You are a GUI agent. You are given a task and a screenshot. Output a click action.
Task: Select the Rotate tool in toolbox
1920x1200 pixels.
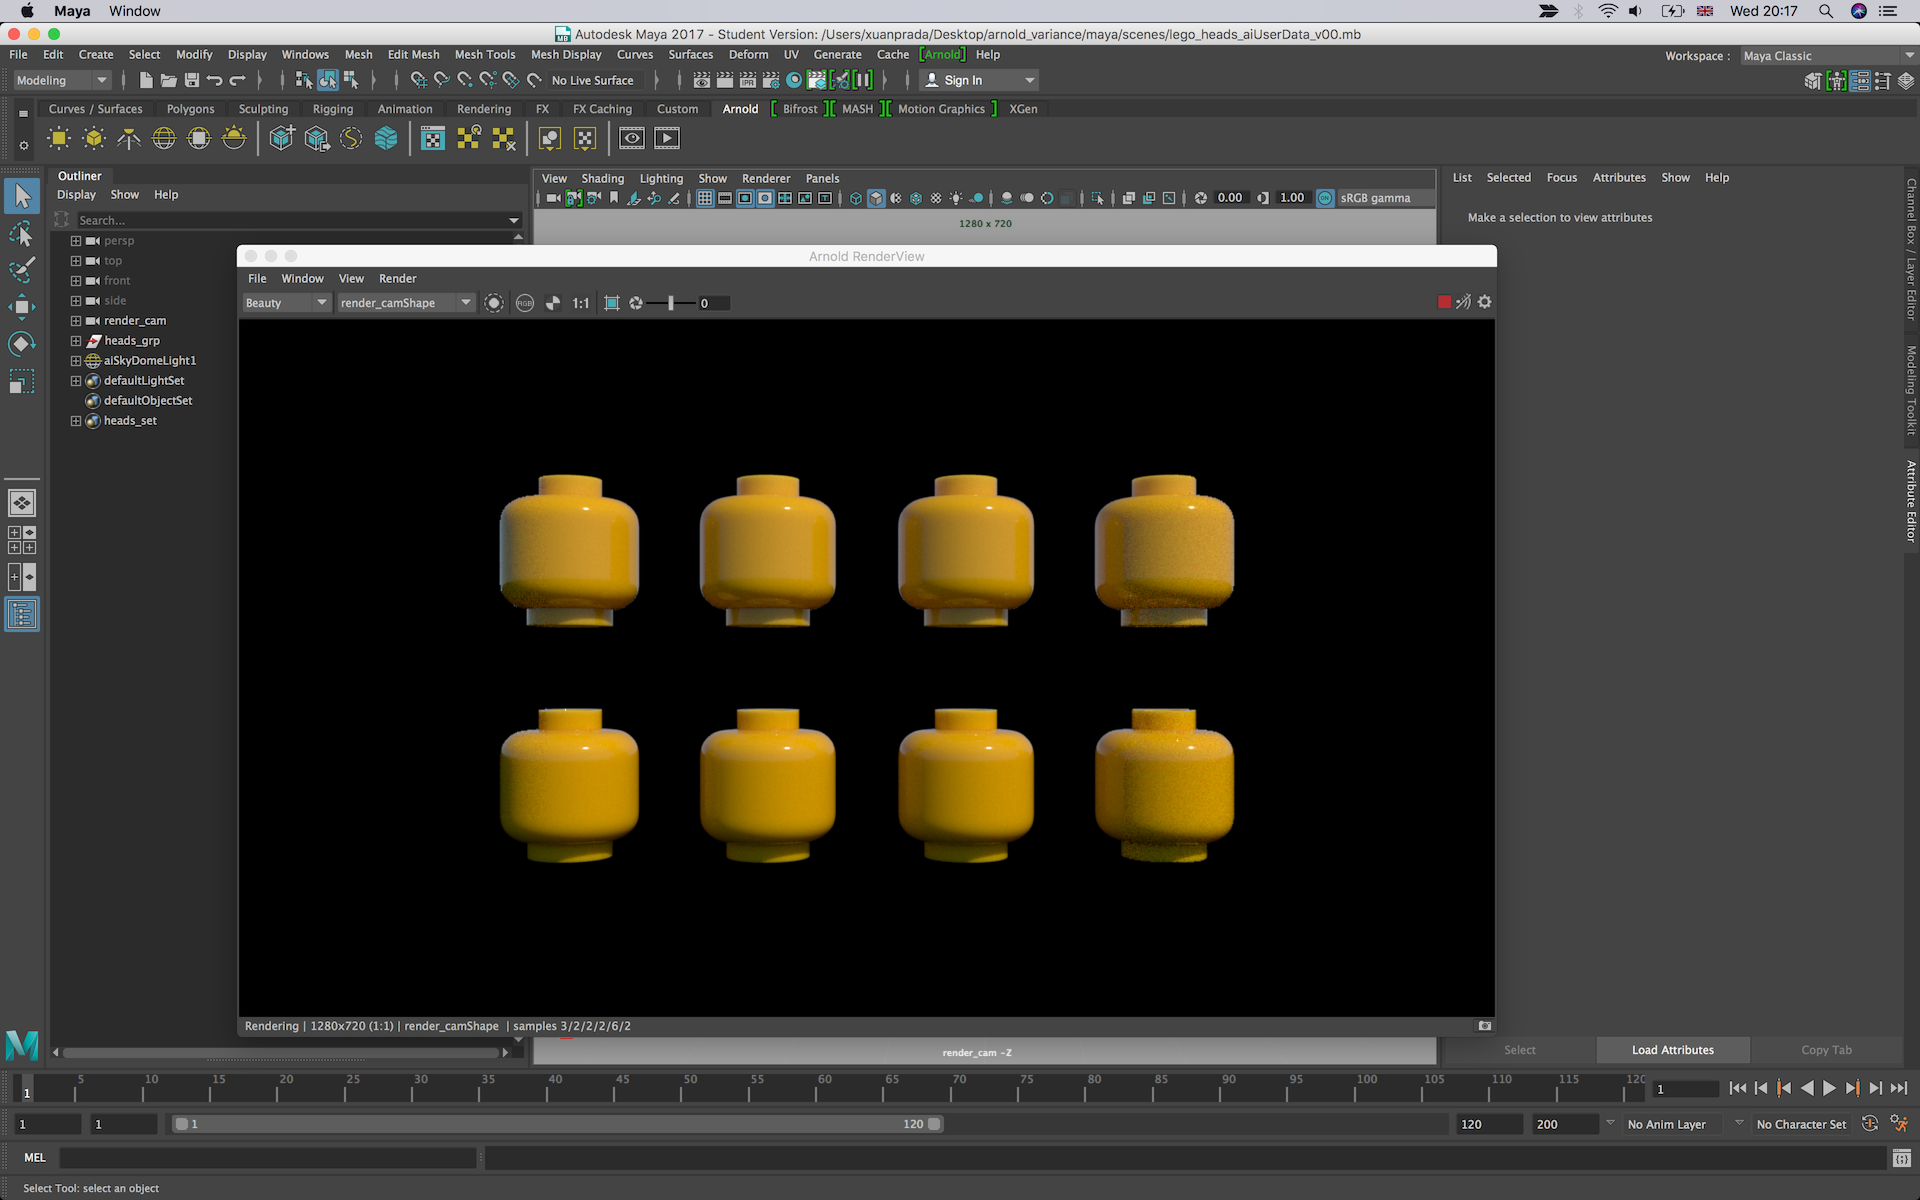22,344
